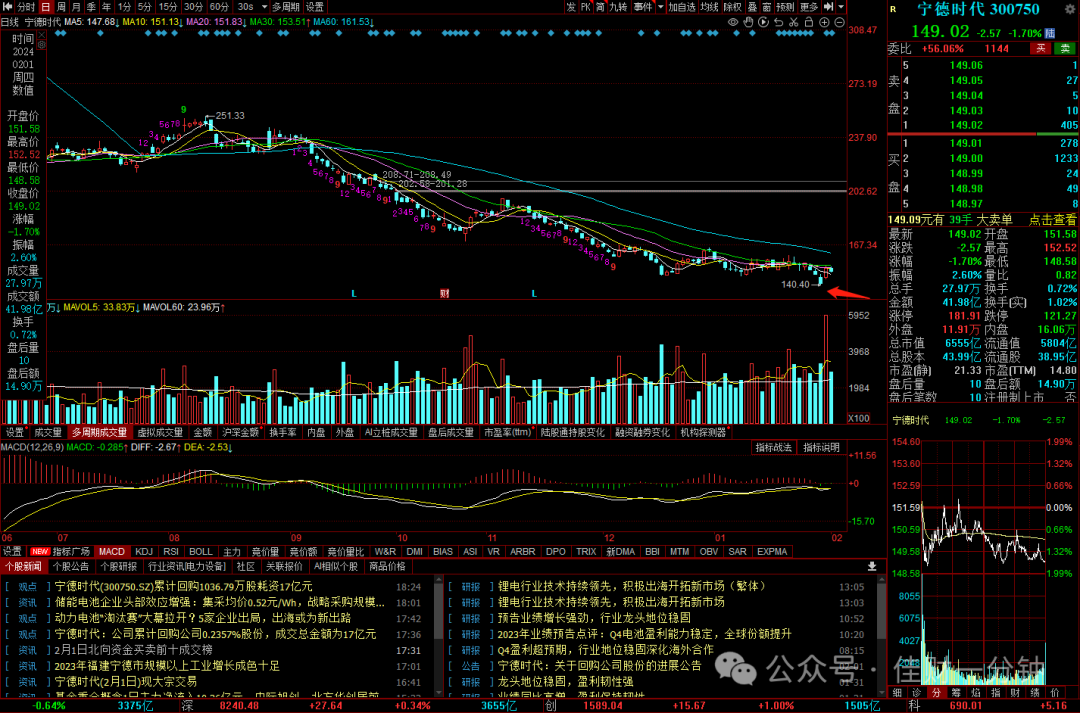Open report 龙头地位稳固，盈利韧性强

pyautogui.click(x=565, y=681)
